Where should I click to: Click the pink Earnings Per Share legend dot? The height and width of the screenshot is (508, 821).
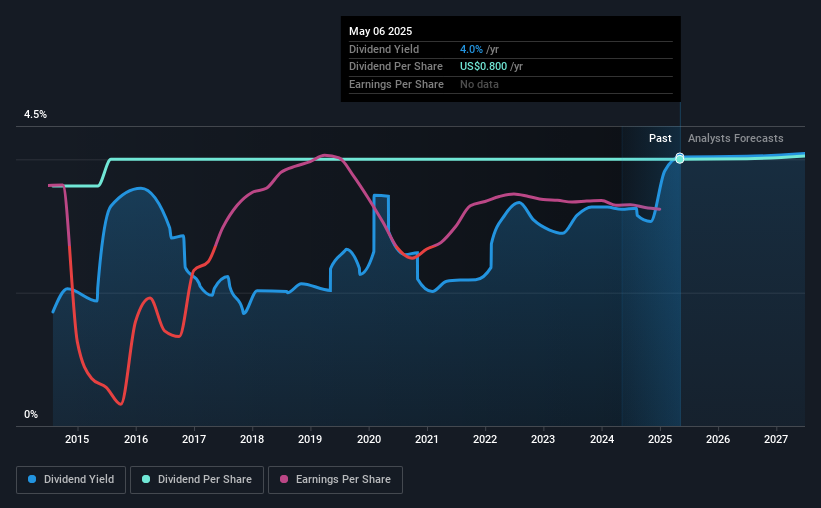click(x=284, y=479)
